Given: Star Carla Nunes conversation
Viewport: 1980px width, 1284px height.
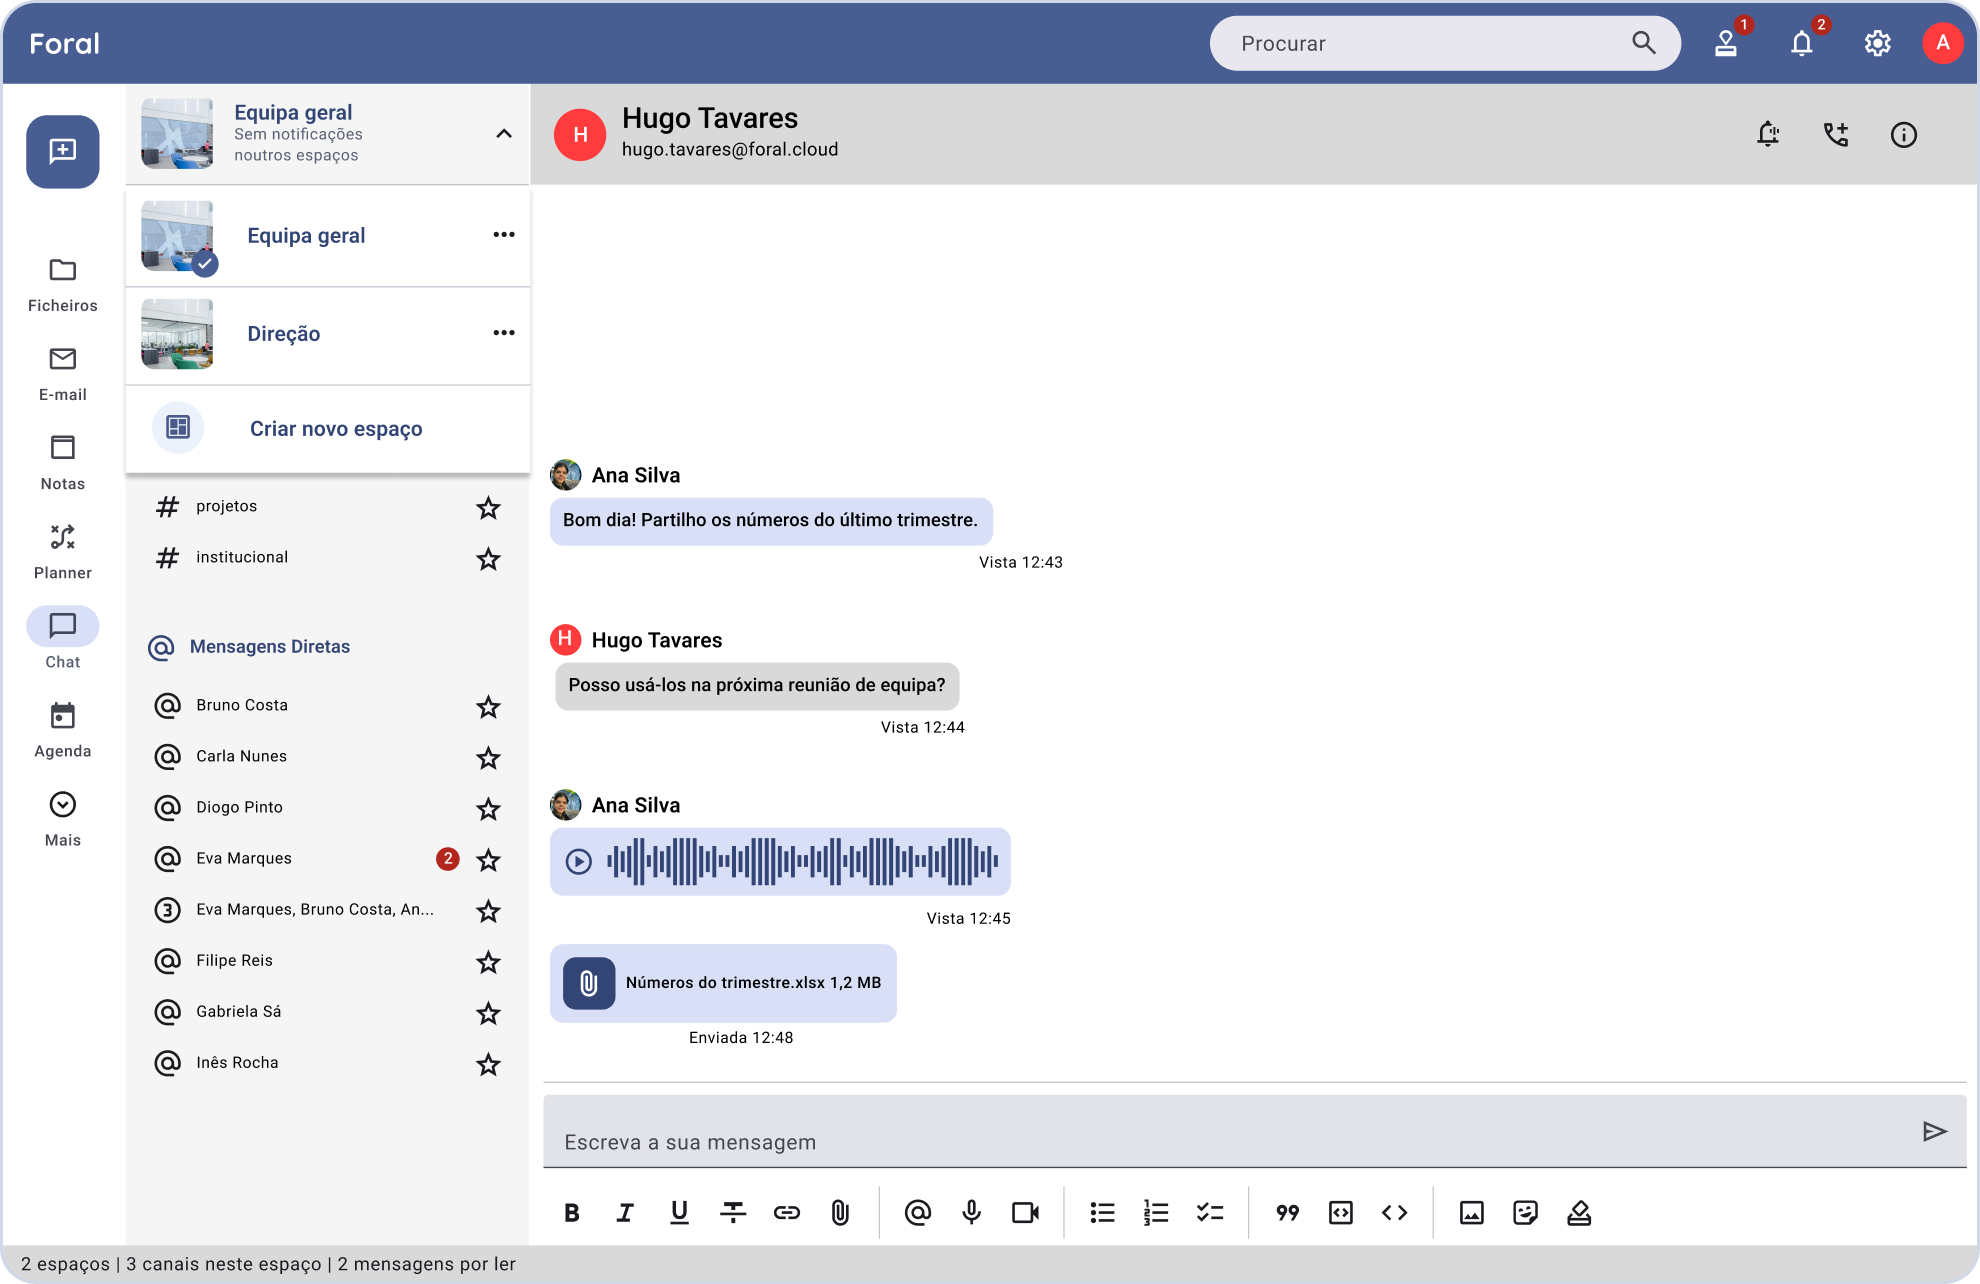Looking at the screenshot, I should click(x=488, y=758).
